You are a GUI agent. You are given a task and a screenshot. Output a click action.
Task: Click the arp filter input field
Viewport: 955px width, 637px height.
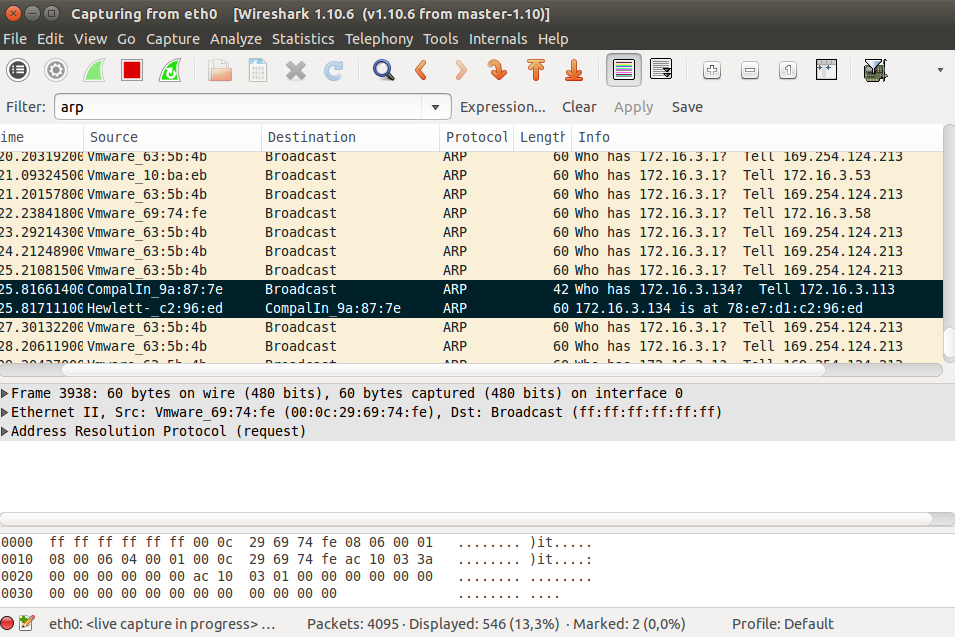coord(238,107)
